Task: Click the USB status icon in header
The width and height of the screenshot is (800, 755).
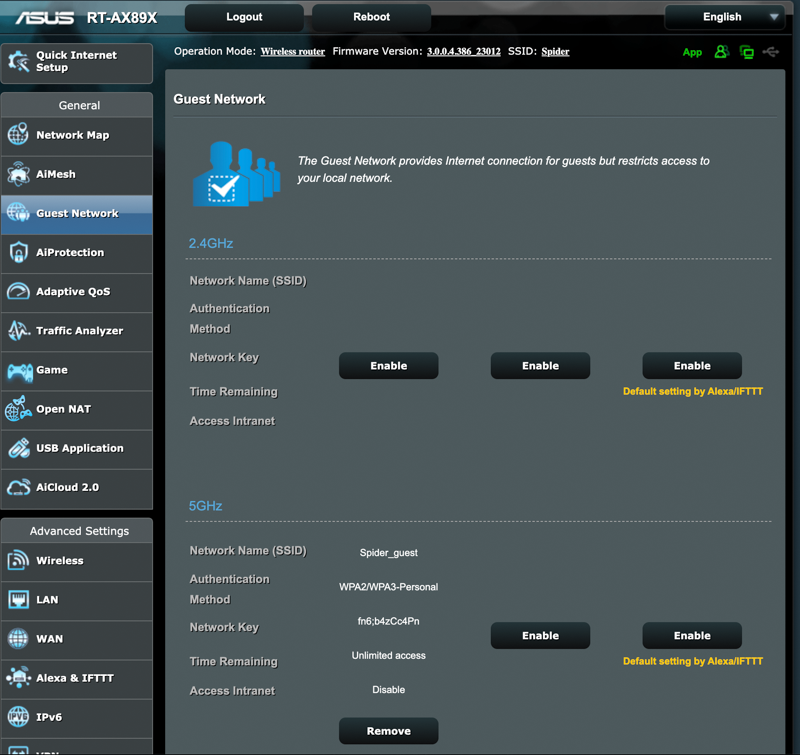Action: (771, 52)
